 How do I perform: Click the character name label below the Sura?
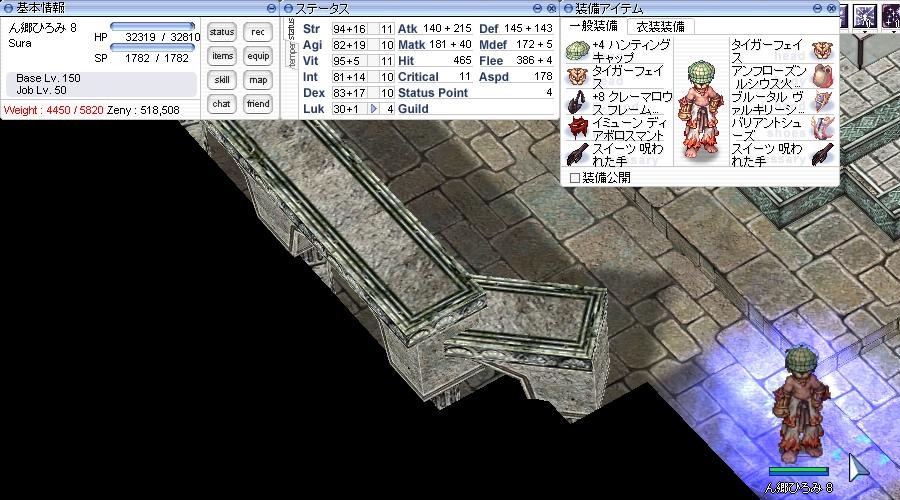[798, 488]
